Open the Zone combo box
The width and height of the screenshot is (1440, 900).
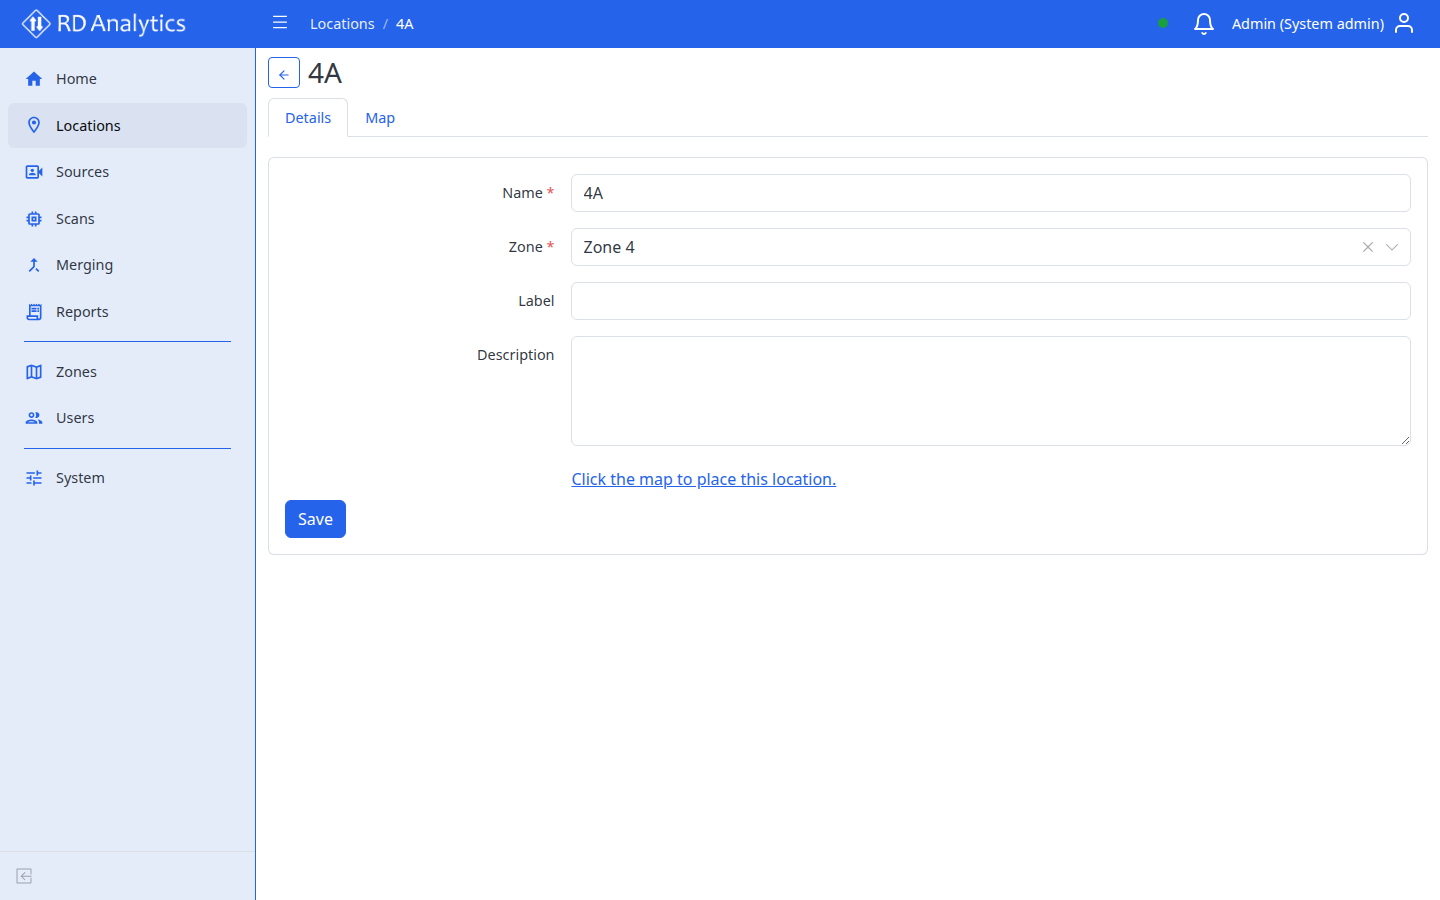pyautogui.click(x=990, y=247)
